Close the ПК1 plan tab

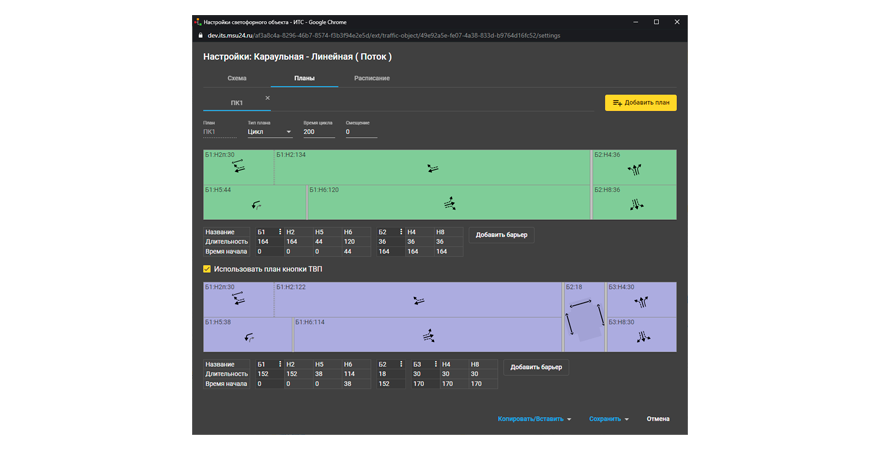click(267, 98)
